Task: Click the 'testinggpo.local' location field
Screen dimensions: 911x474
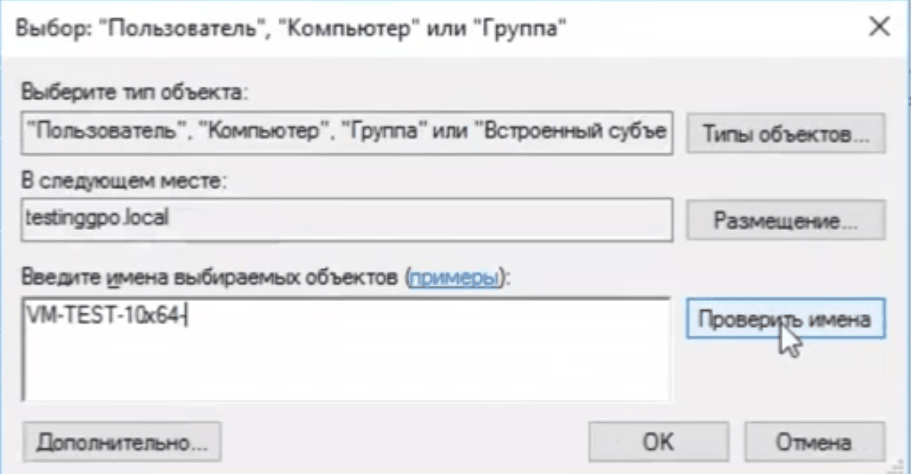Action: 345,218
